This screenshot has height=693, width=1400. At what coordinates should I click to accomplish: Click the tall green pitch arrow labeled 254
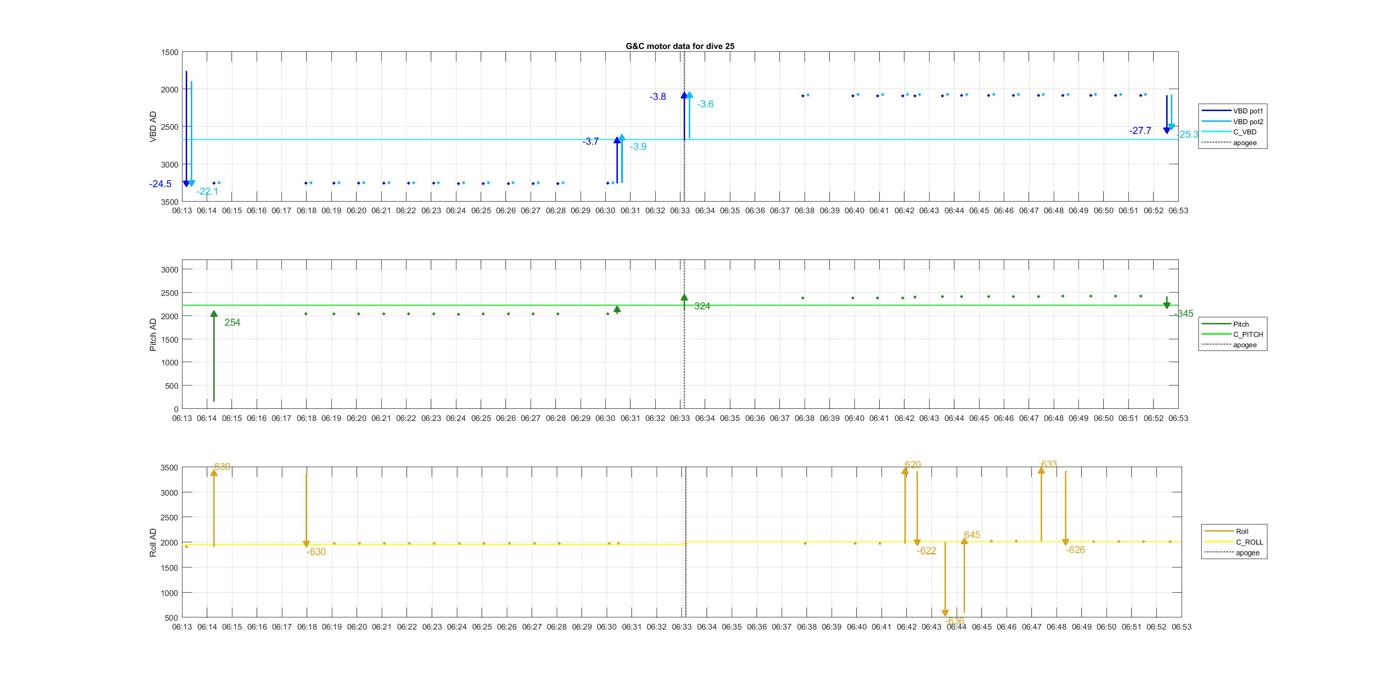click(x=214, y=357)
